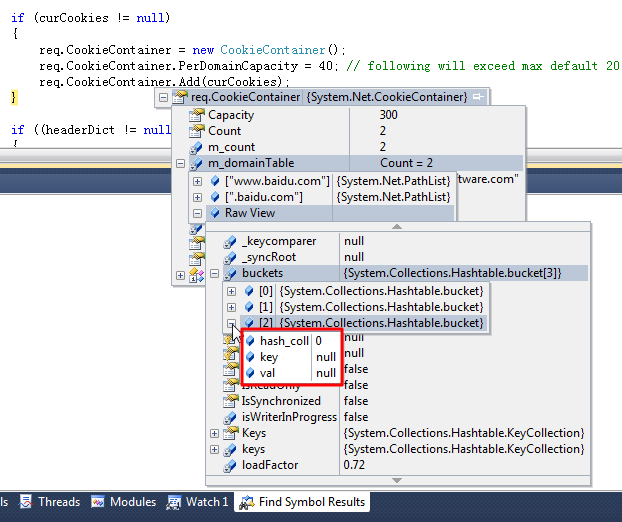Click the m_domainTable field icon
The height and width of the screenshot is (522, 622).
[196, 163]
